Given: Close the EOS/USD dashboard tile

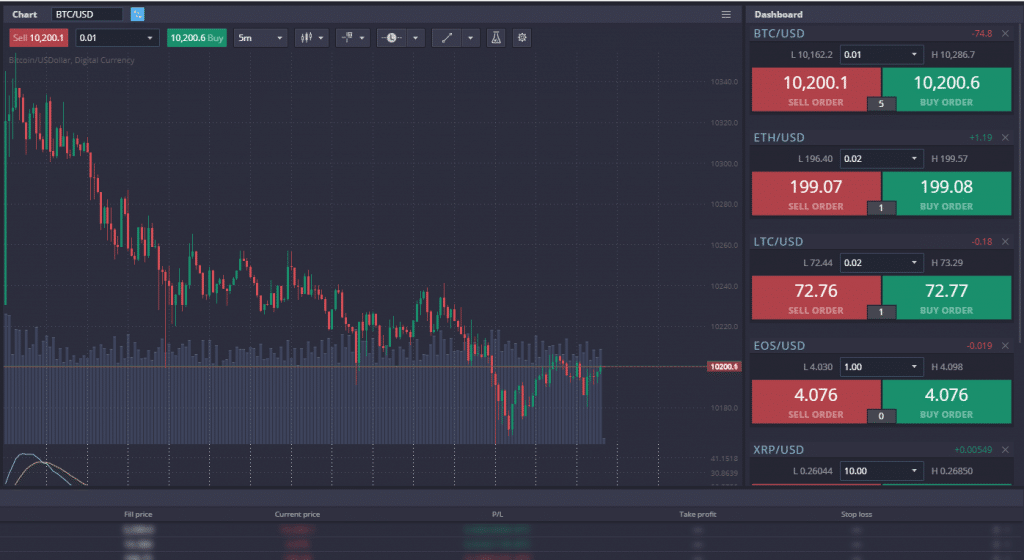Looking at the screenshot, I should click(1005, 346).
